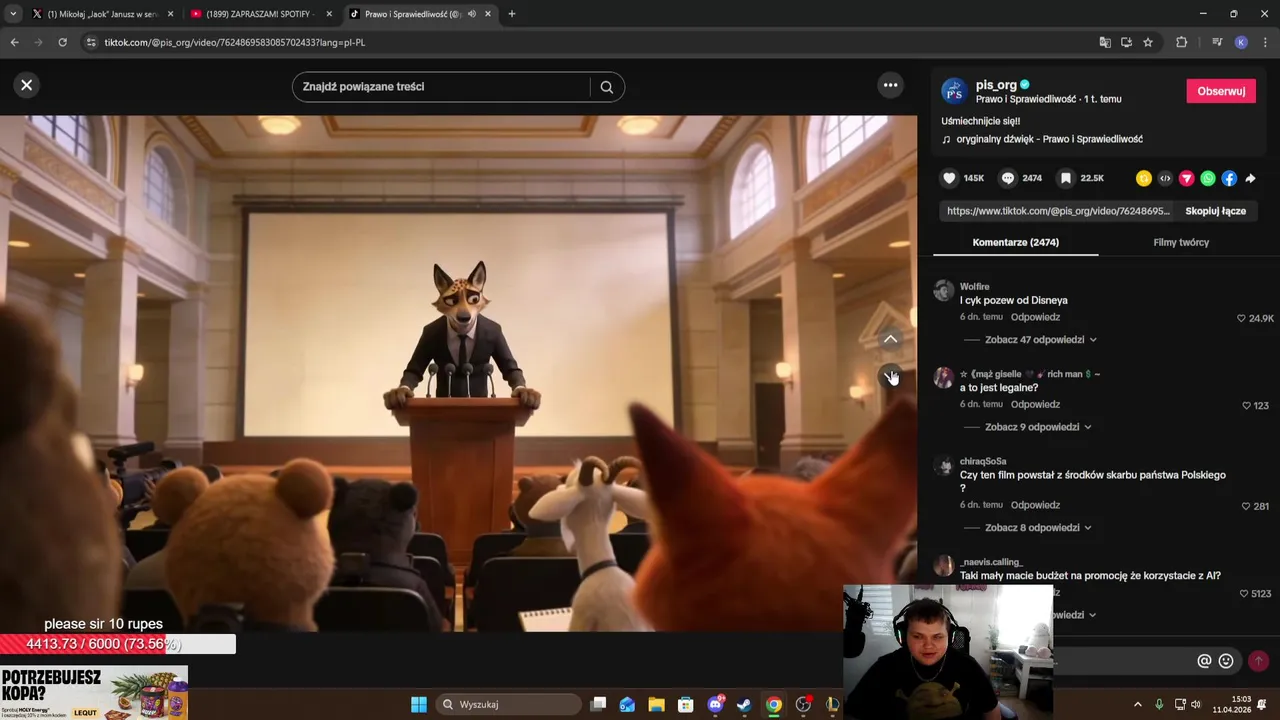The height and width of the screenshot is (720, 1280).
Task: Open Discord from the taskbar
Action: [x=715, y=704]
